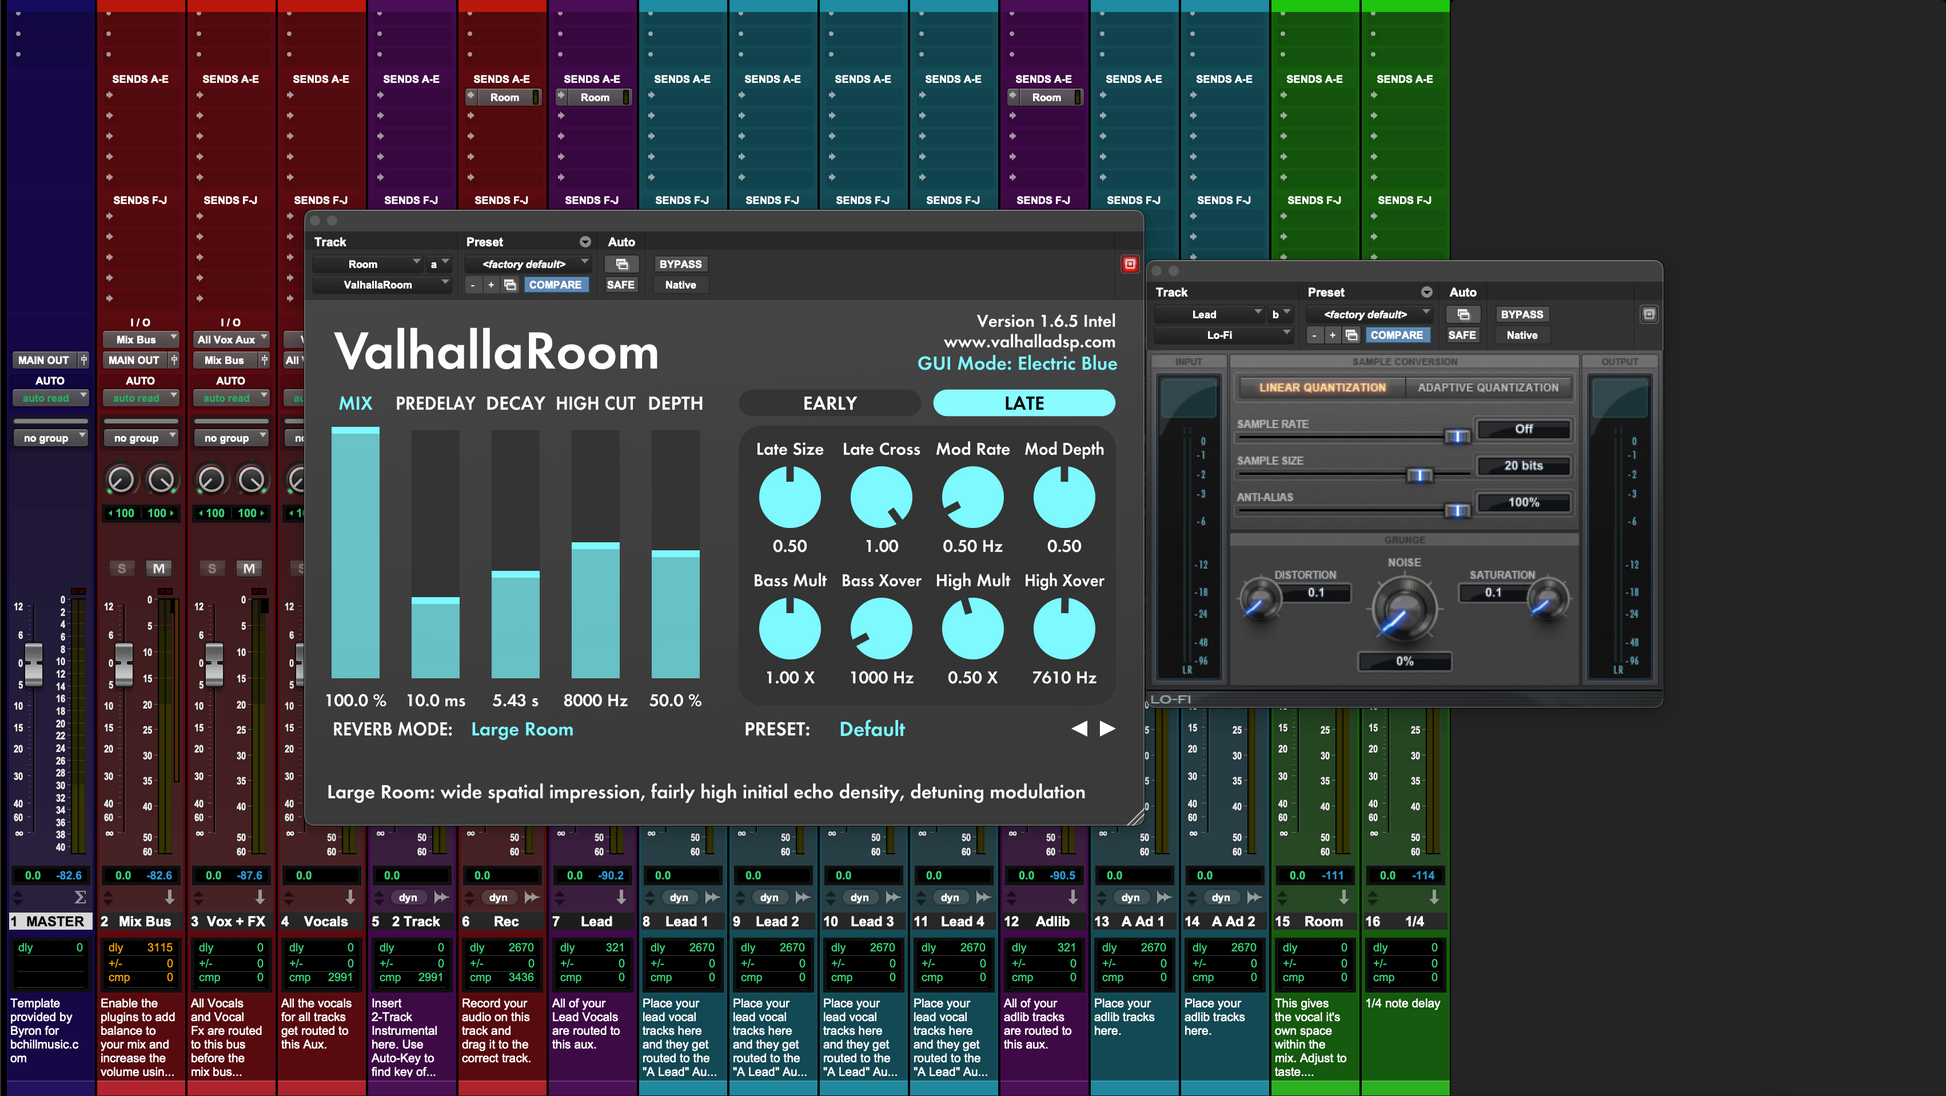Toggle SAFE in the Lo-Fi plugin window
Screen dimensions: 1946x1096
[x=1462, y=335]
